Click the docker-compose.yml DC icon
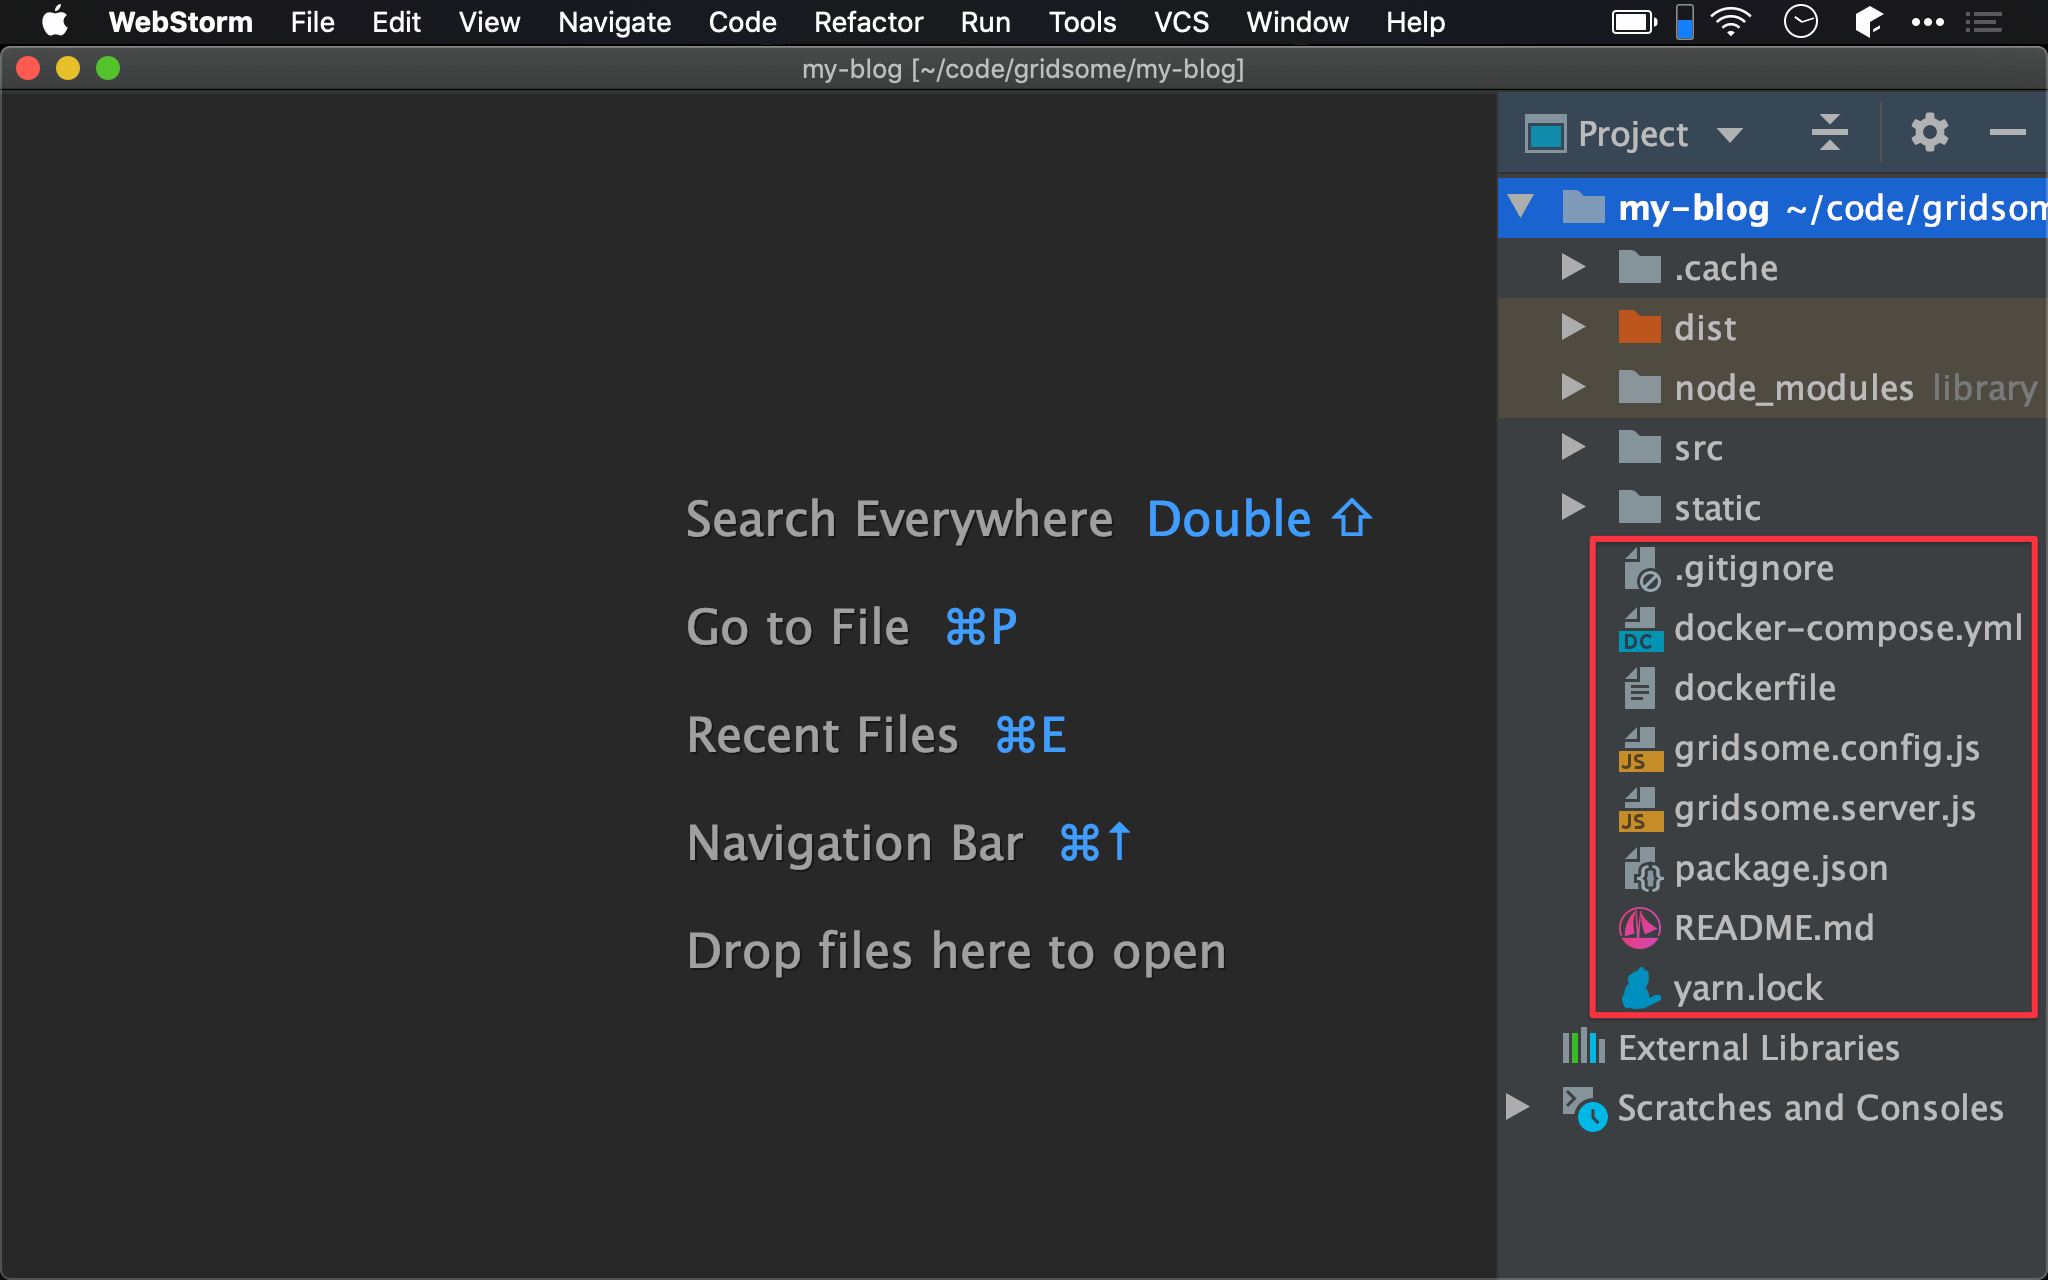Image resolution: width=2048 pixels, height=1280 pixels. (x=1638, y=628)
